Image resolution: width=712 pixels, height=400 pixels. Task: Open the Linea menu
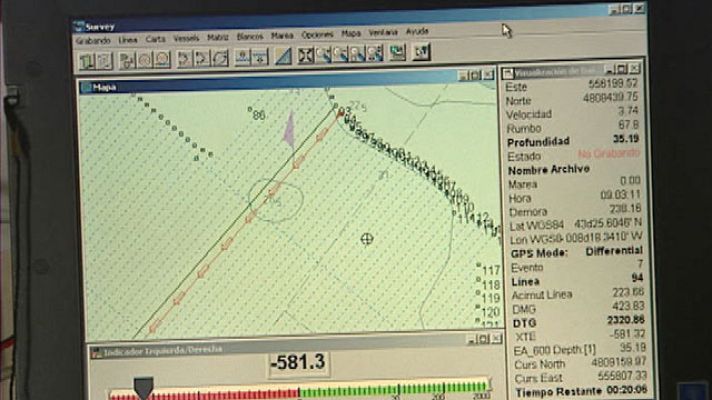(x=128, y=40)
